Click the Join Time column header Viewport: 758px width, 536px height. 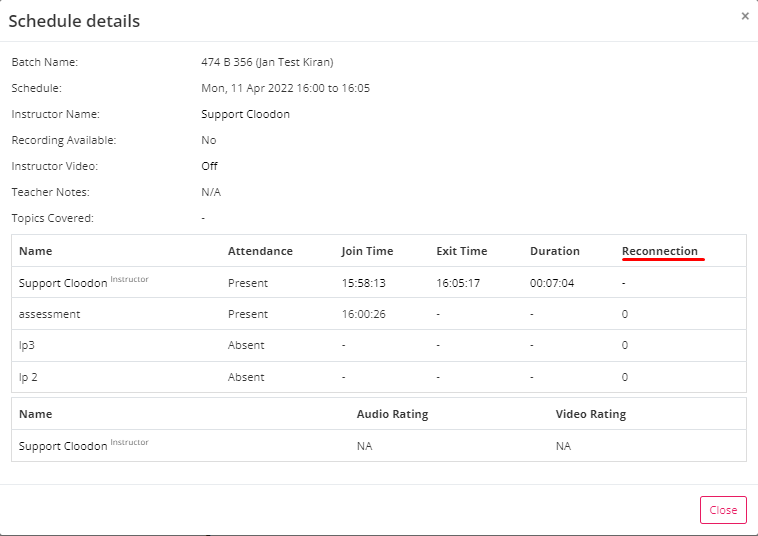point(367,251)
